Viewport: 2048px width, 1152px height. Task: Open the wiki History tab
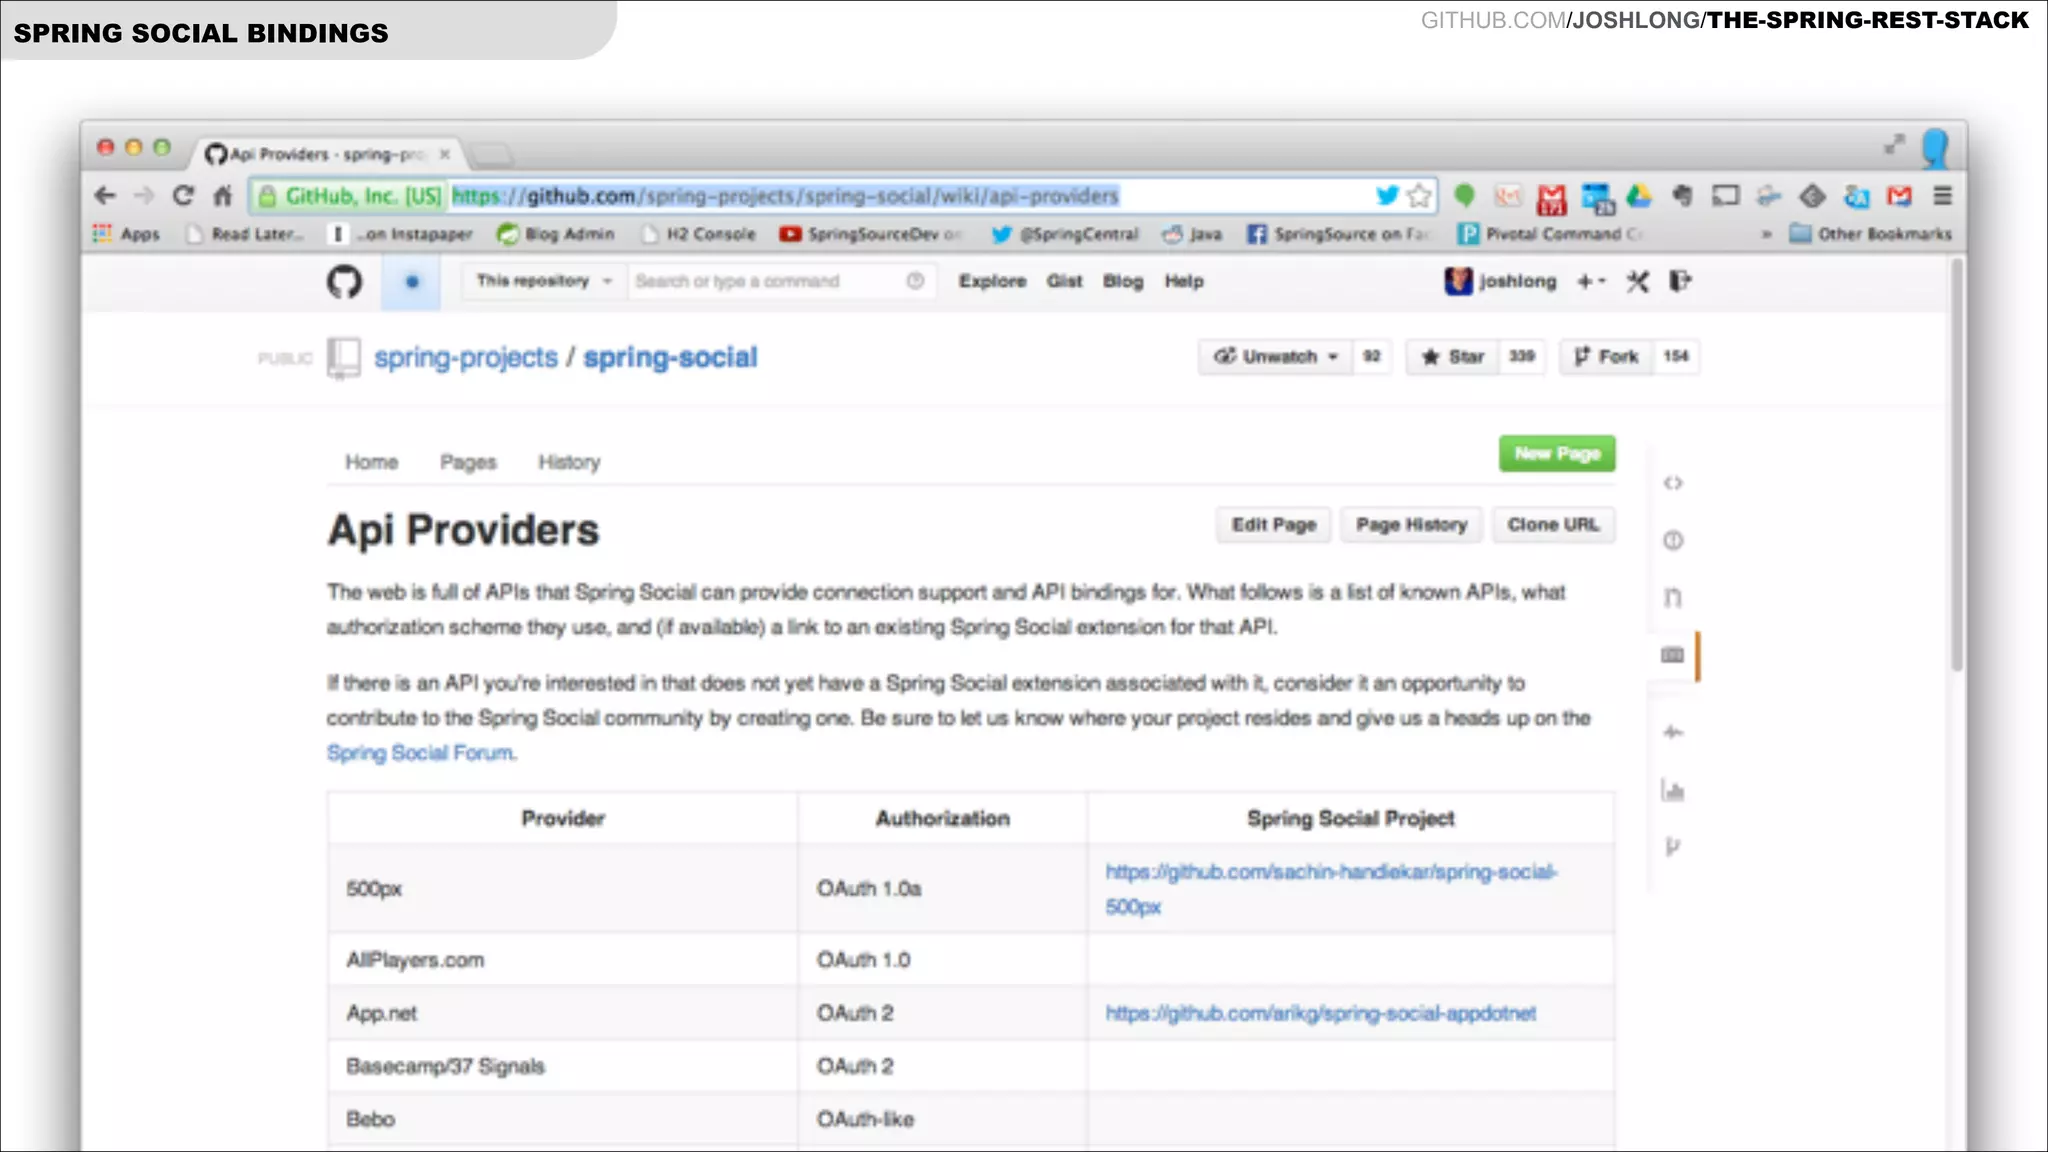tap(569, 462)
